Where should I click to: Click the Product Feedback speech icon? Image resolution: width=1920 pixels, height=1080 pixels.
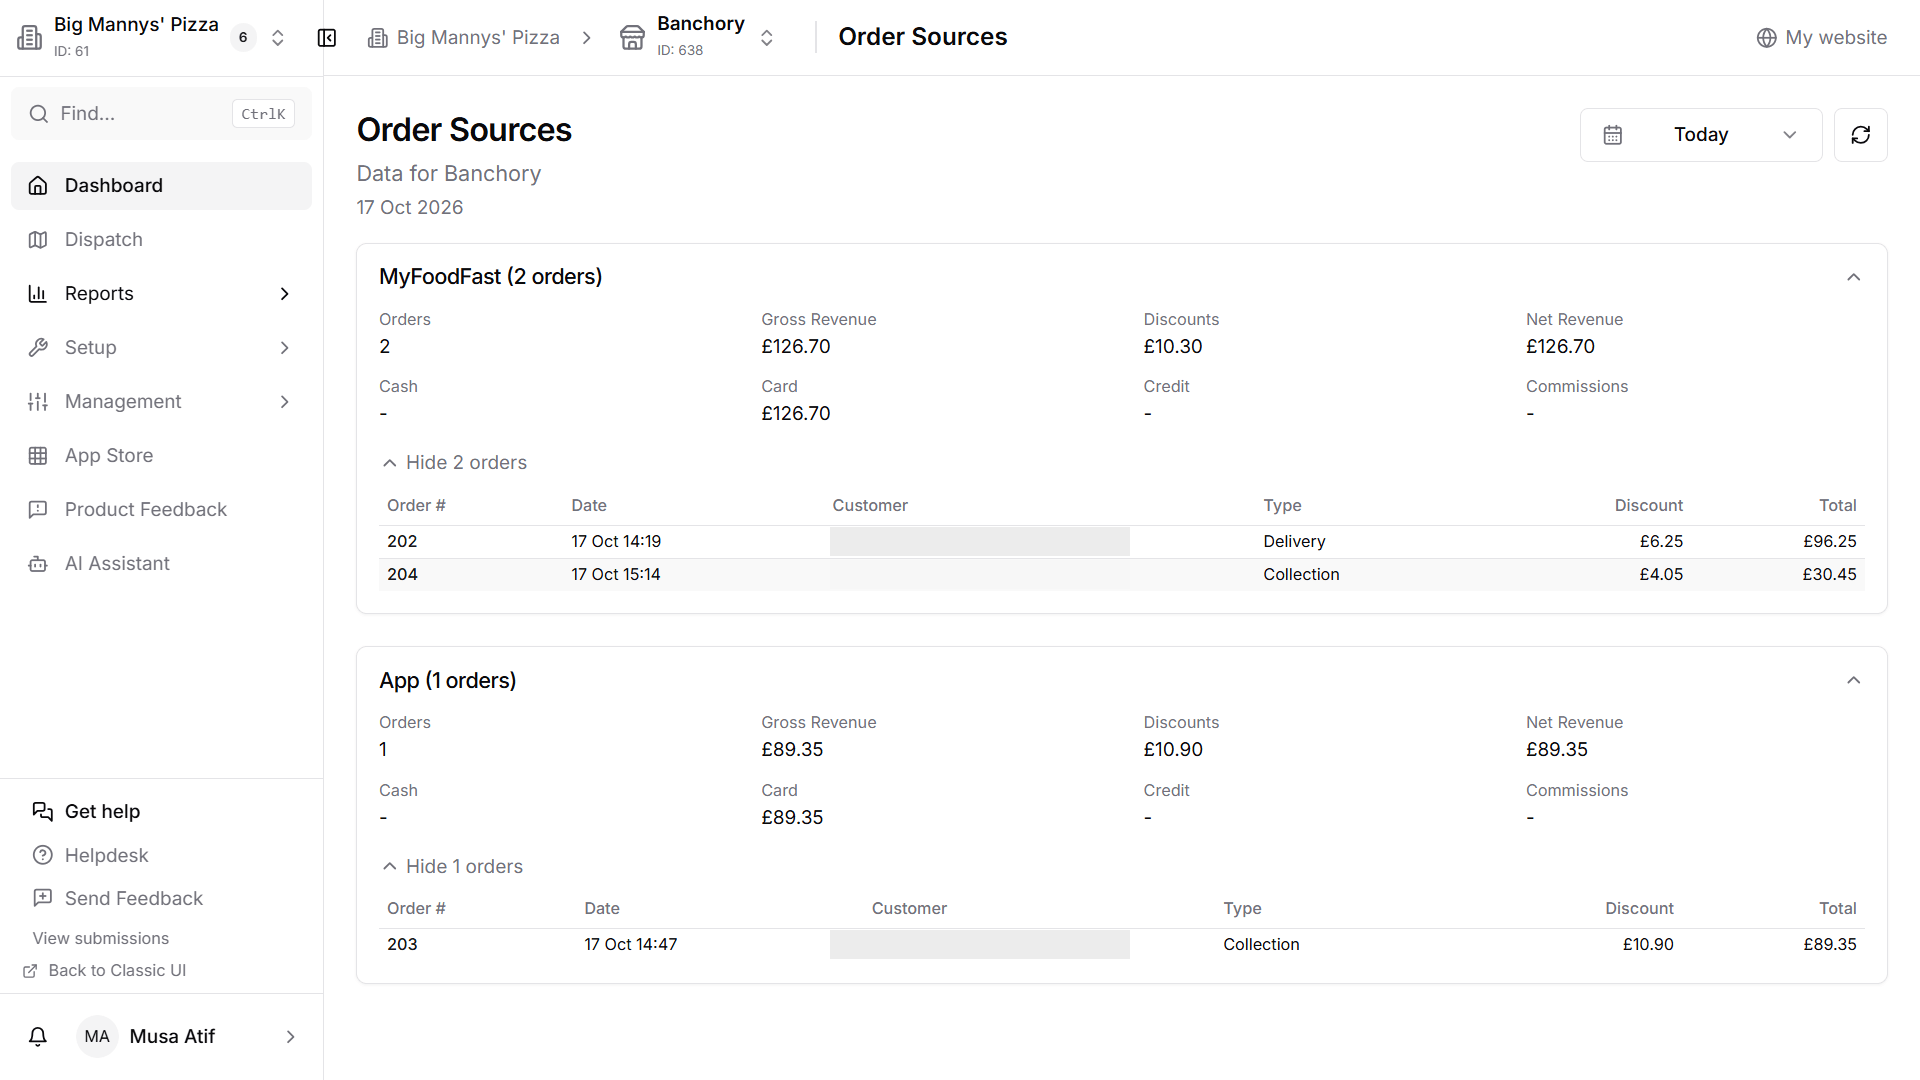(x=38, y=510)
